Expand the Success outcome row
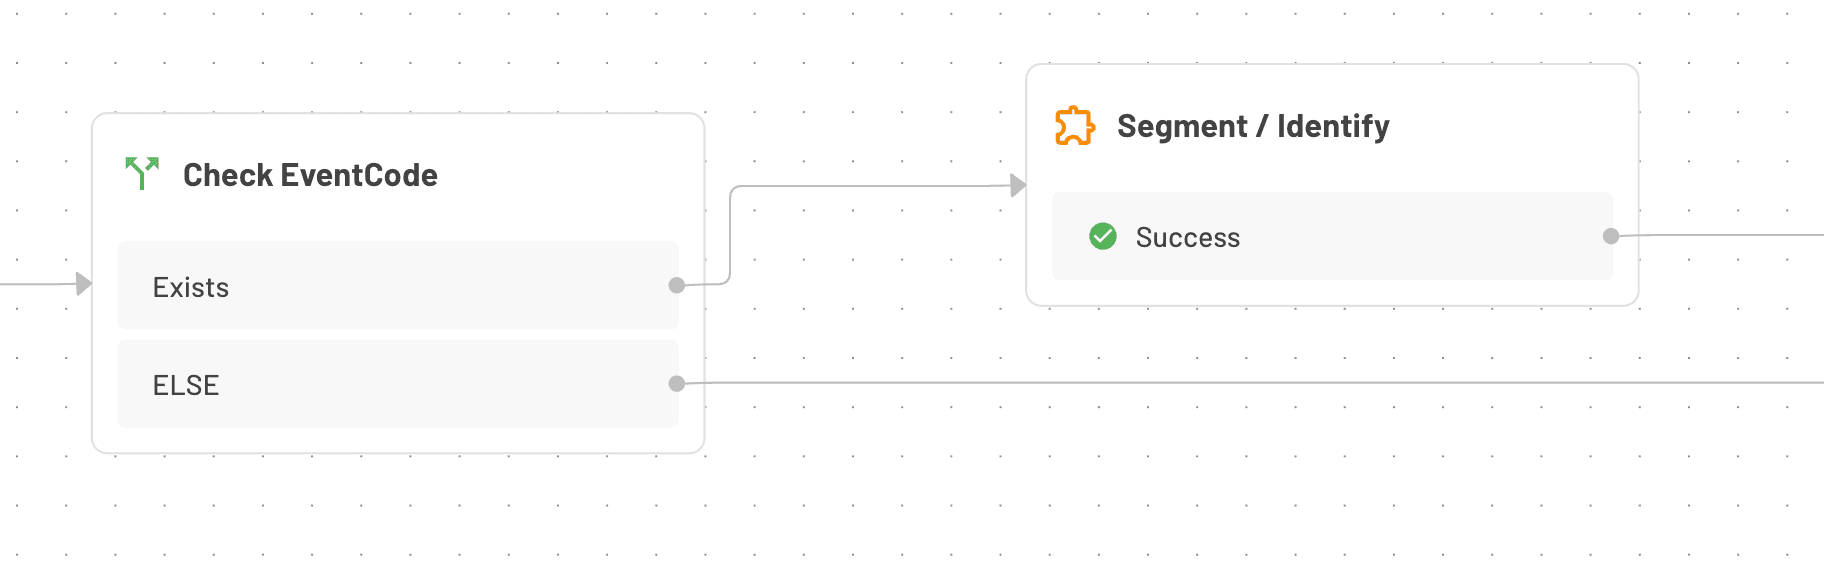 (x=1330, y=237)
